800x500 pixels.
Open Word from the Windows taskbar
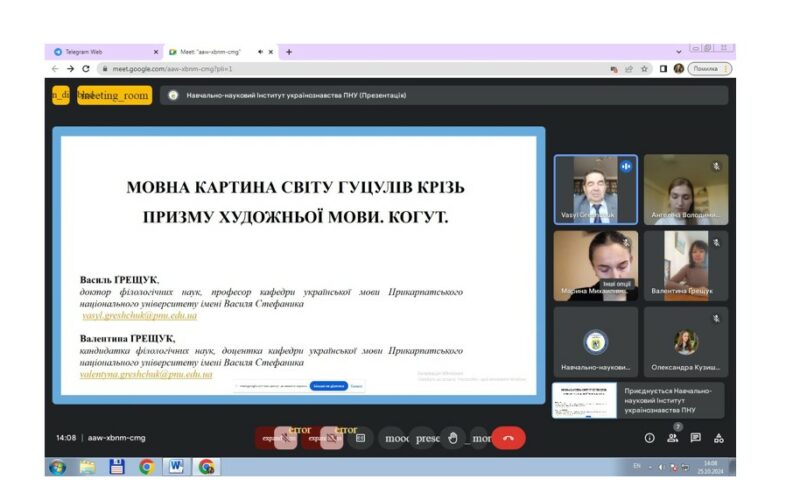pyautogui.click(x=176, y=466)
